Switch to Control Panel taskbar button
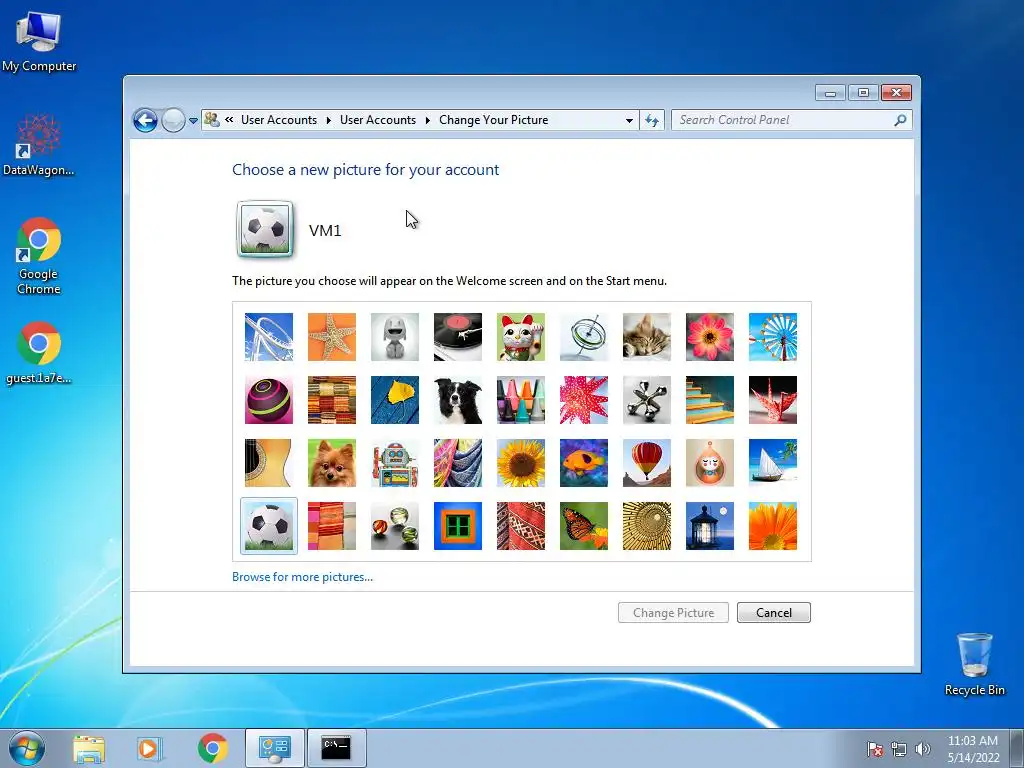 point(274,748)
